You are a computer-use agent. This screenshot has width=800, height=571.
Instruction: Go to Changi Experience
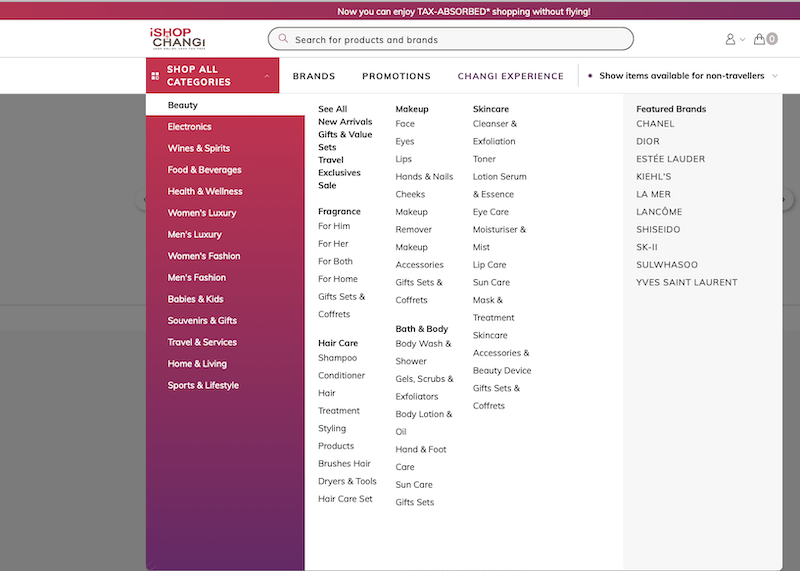pos(510,76)
